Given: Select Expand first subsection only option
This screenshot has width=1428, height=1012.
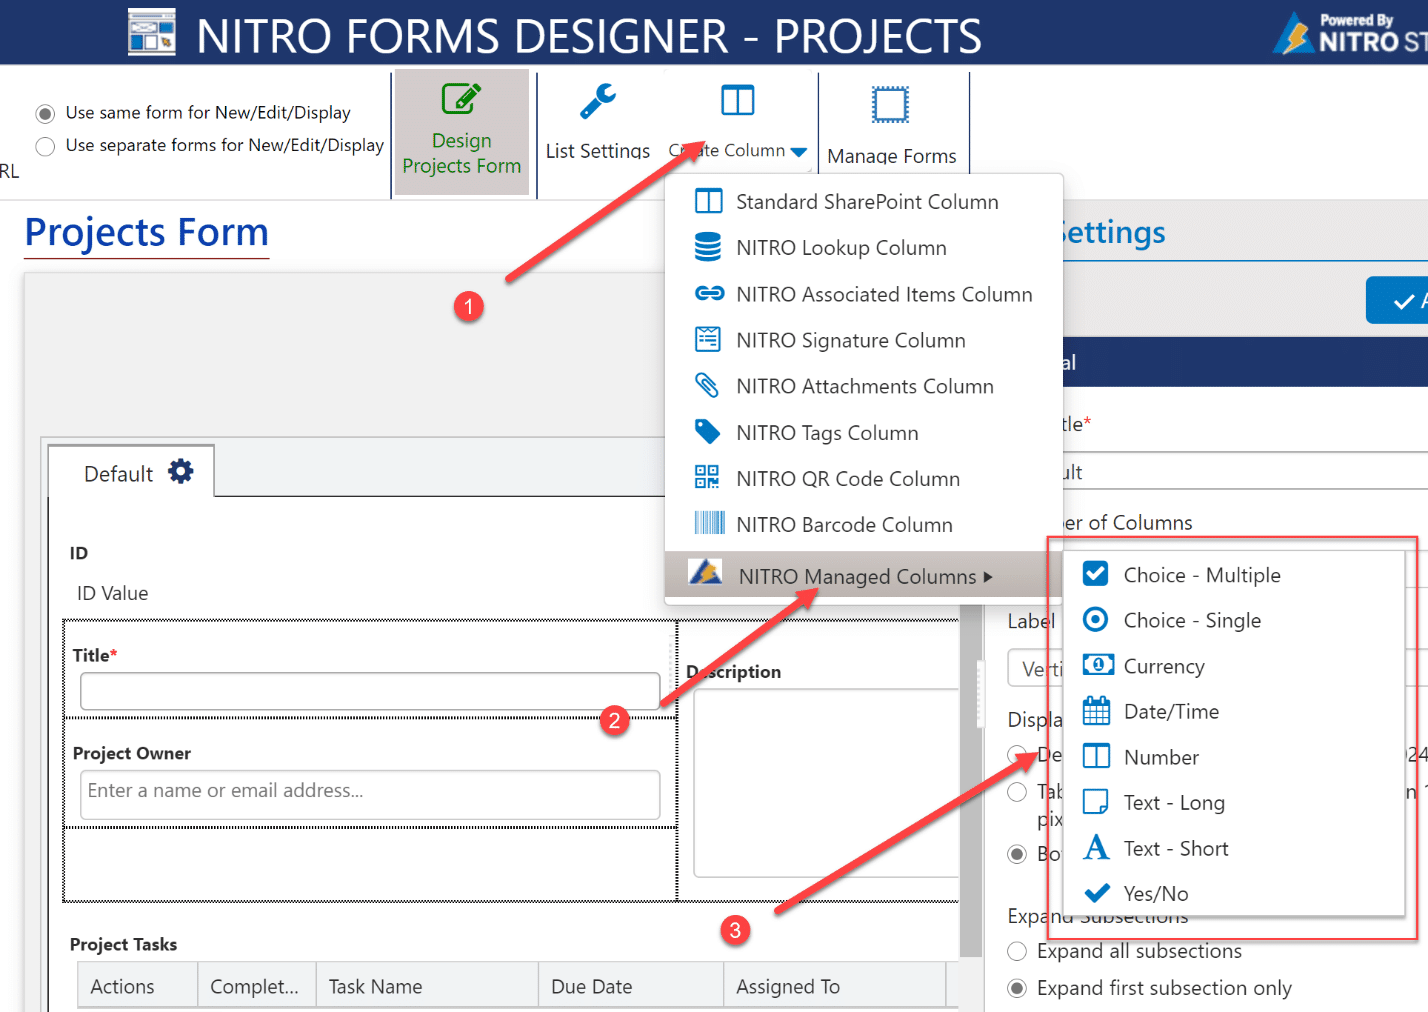Looking at the screenshot, I should (x=1017, y=988).
